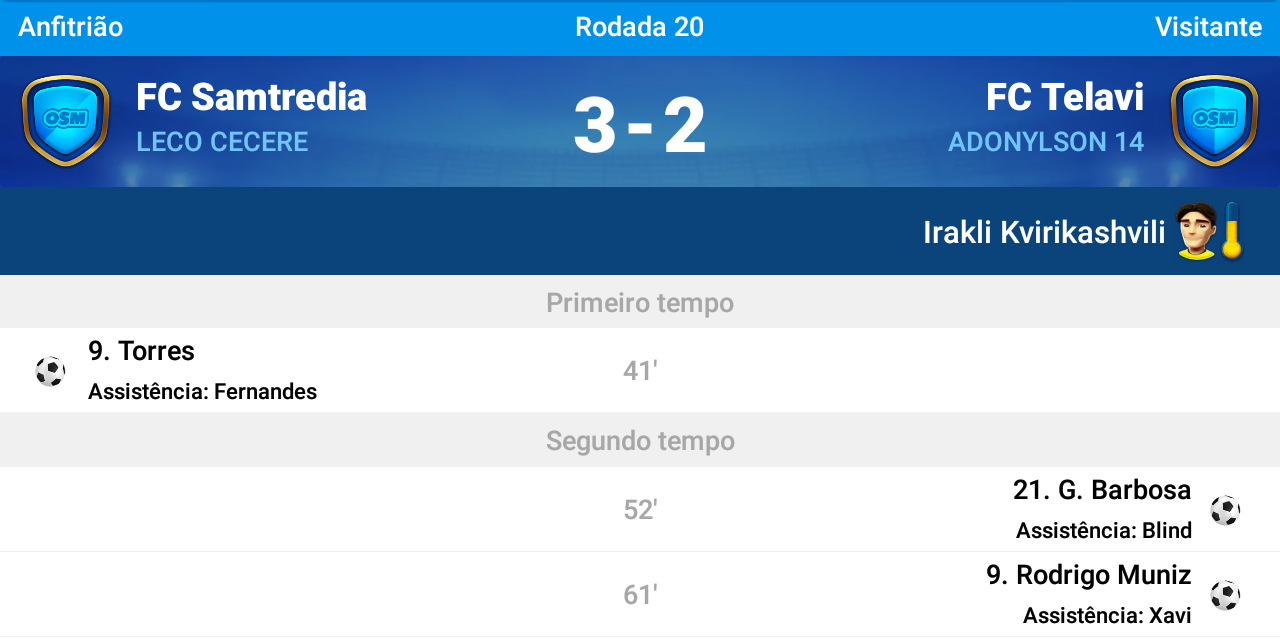Open FC Samtredia team name

[251, 98]
